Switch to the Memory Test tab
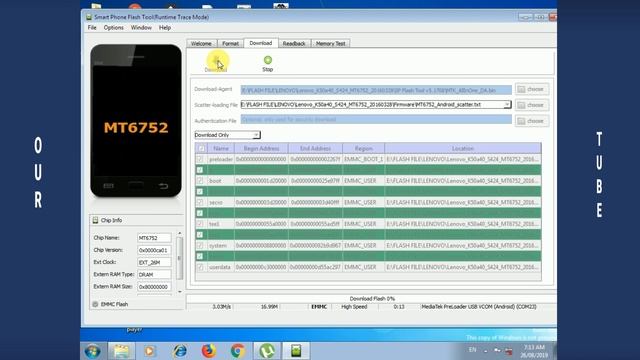The width and height of the screenshot is (640, 360). coord(331,43)
